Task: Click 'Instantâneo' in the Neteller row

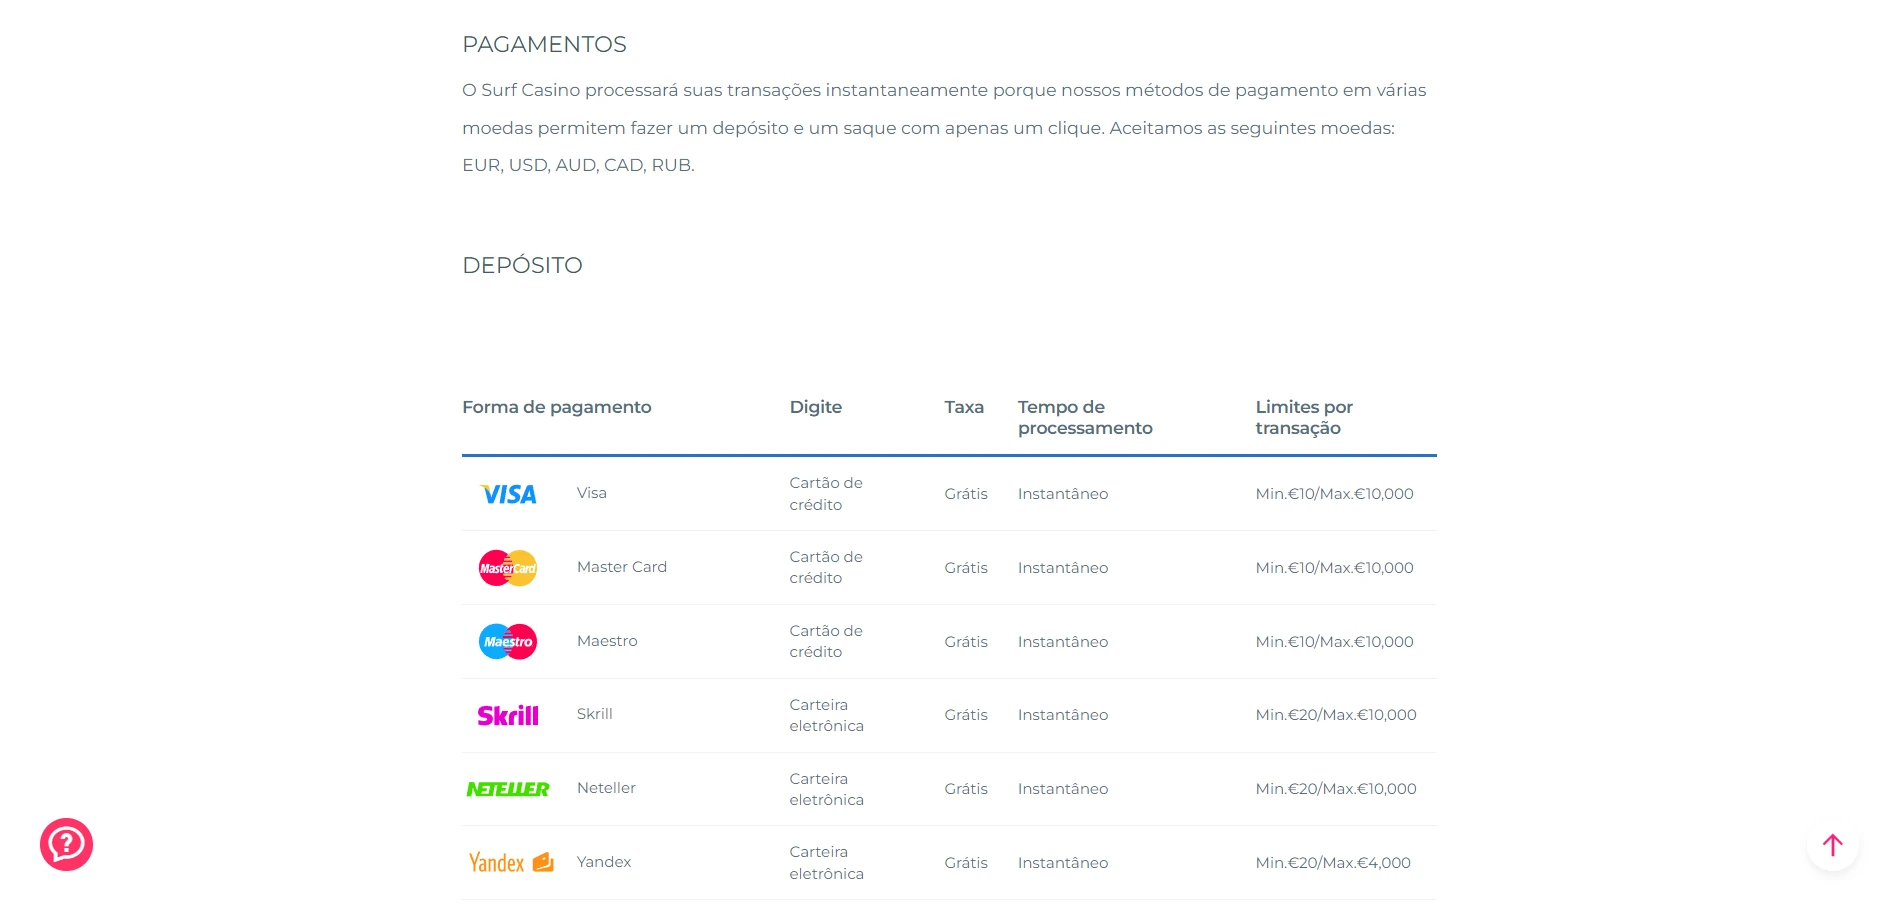Action: tap(1063, 789)
